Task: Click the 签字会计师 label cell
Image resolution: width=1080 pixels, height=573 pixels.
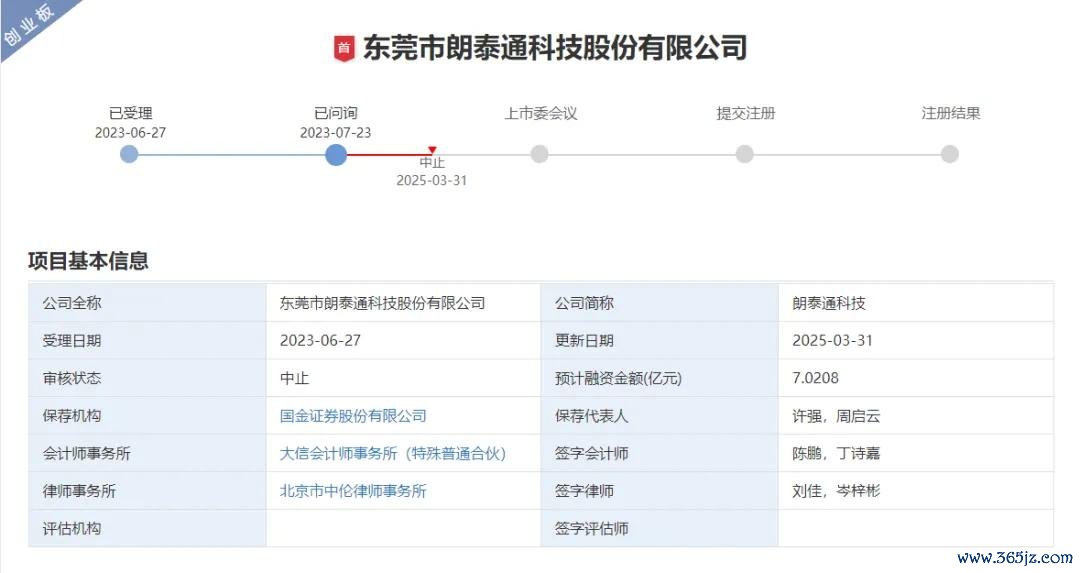Action: coord(660,453)
